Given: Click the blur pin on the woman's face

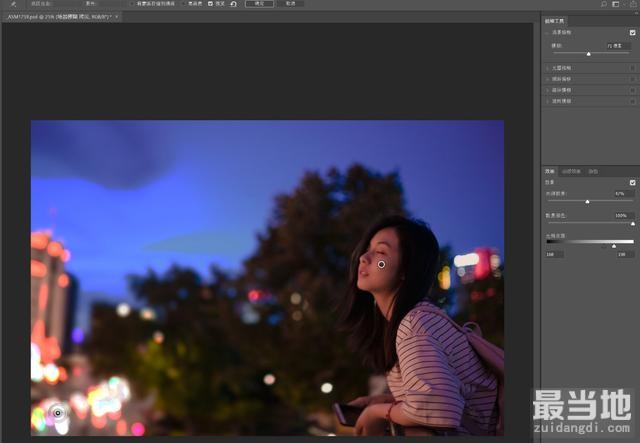Looking at the screenshot, I should [x=381, y=264].
